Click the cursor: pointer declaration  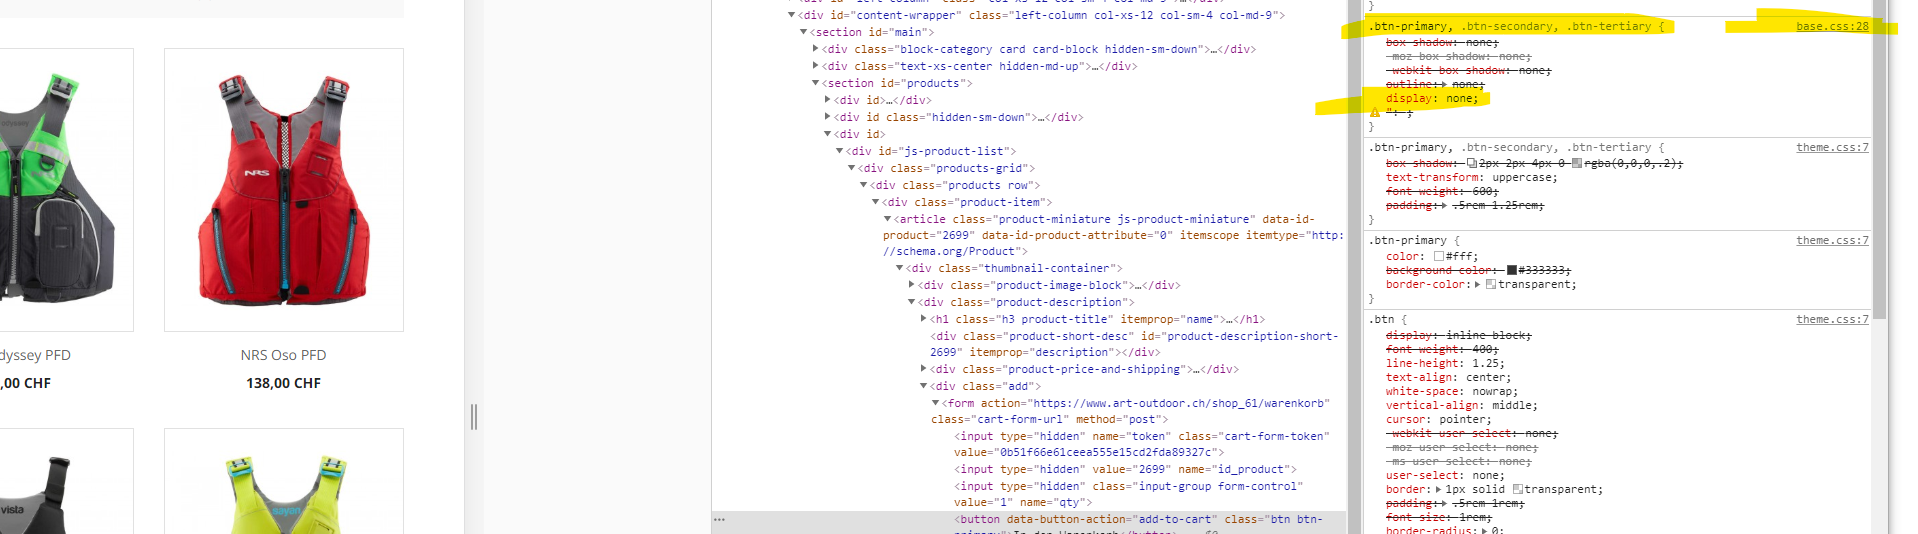1438,419
